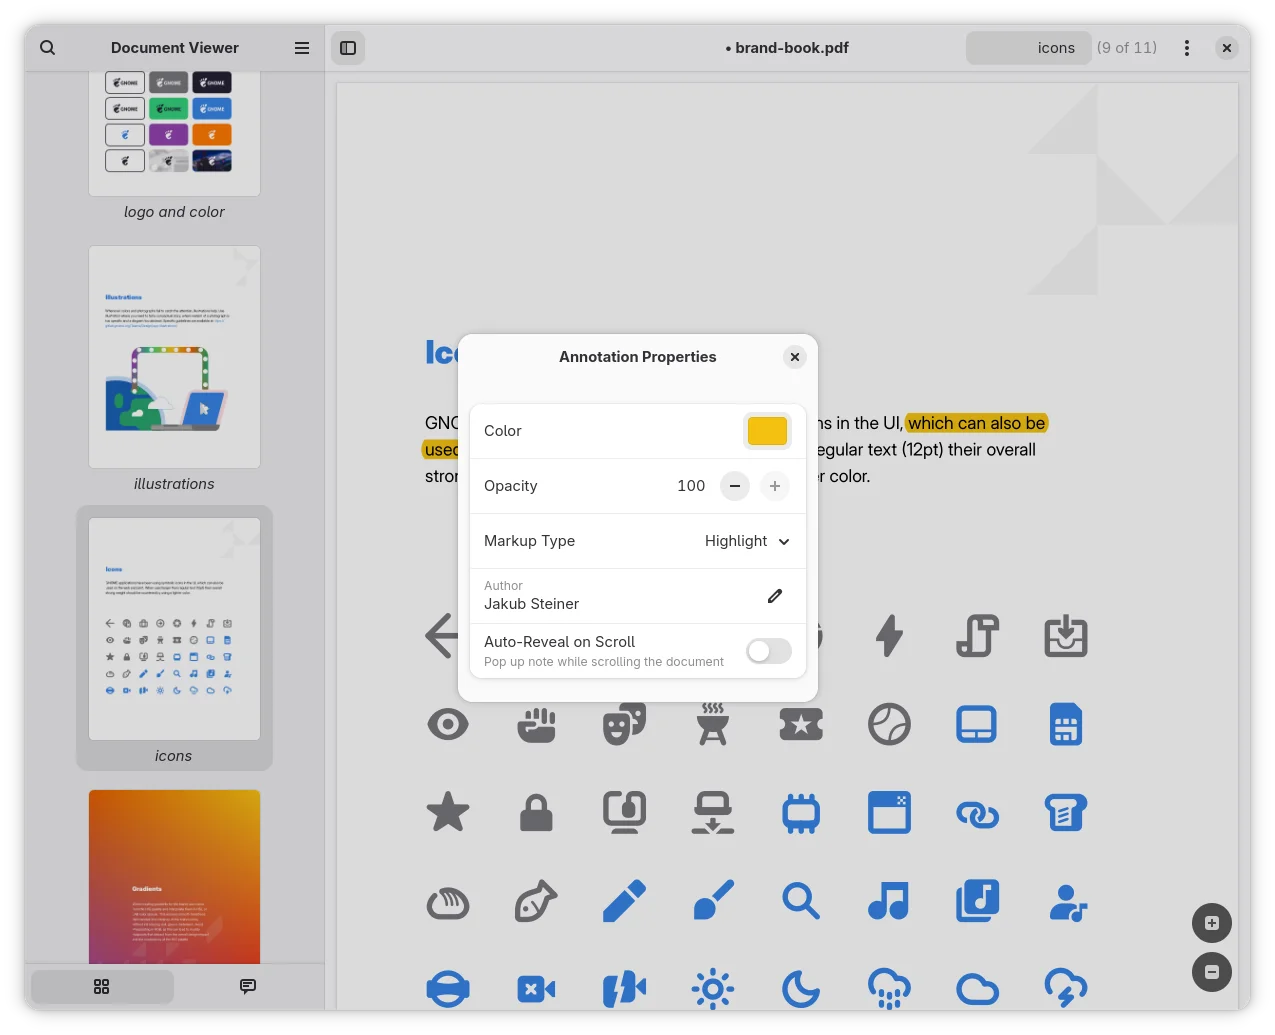Switch to the annotations list in the sidebar

coord(247,987)
